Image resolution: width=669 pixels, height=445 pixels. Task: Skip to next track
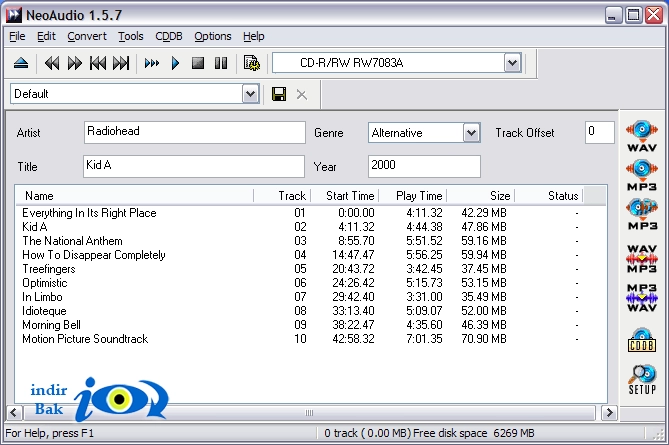pos(121,64)
